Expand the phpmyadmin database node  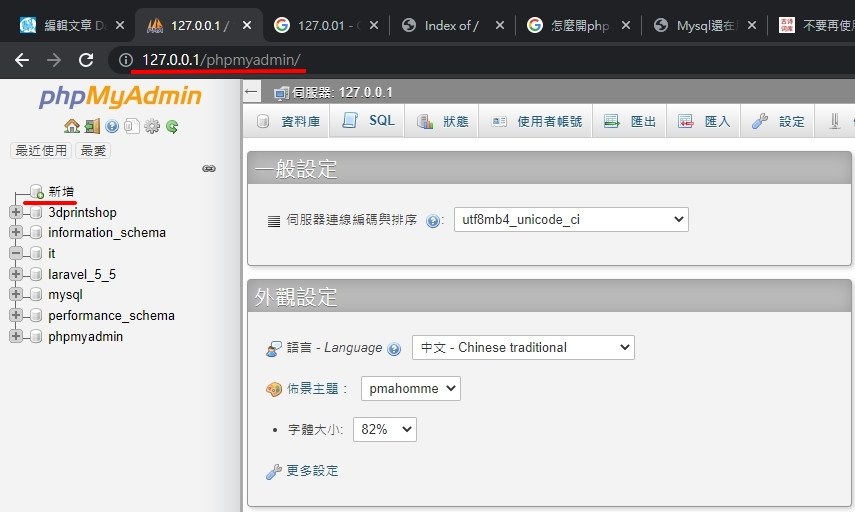pos(16,336)
